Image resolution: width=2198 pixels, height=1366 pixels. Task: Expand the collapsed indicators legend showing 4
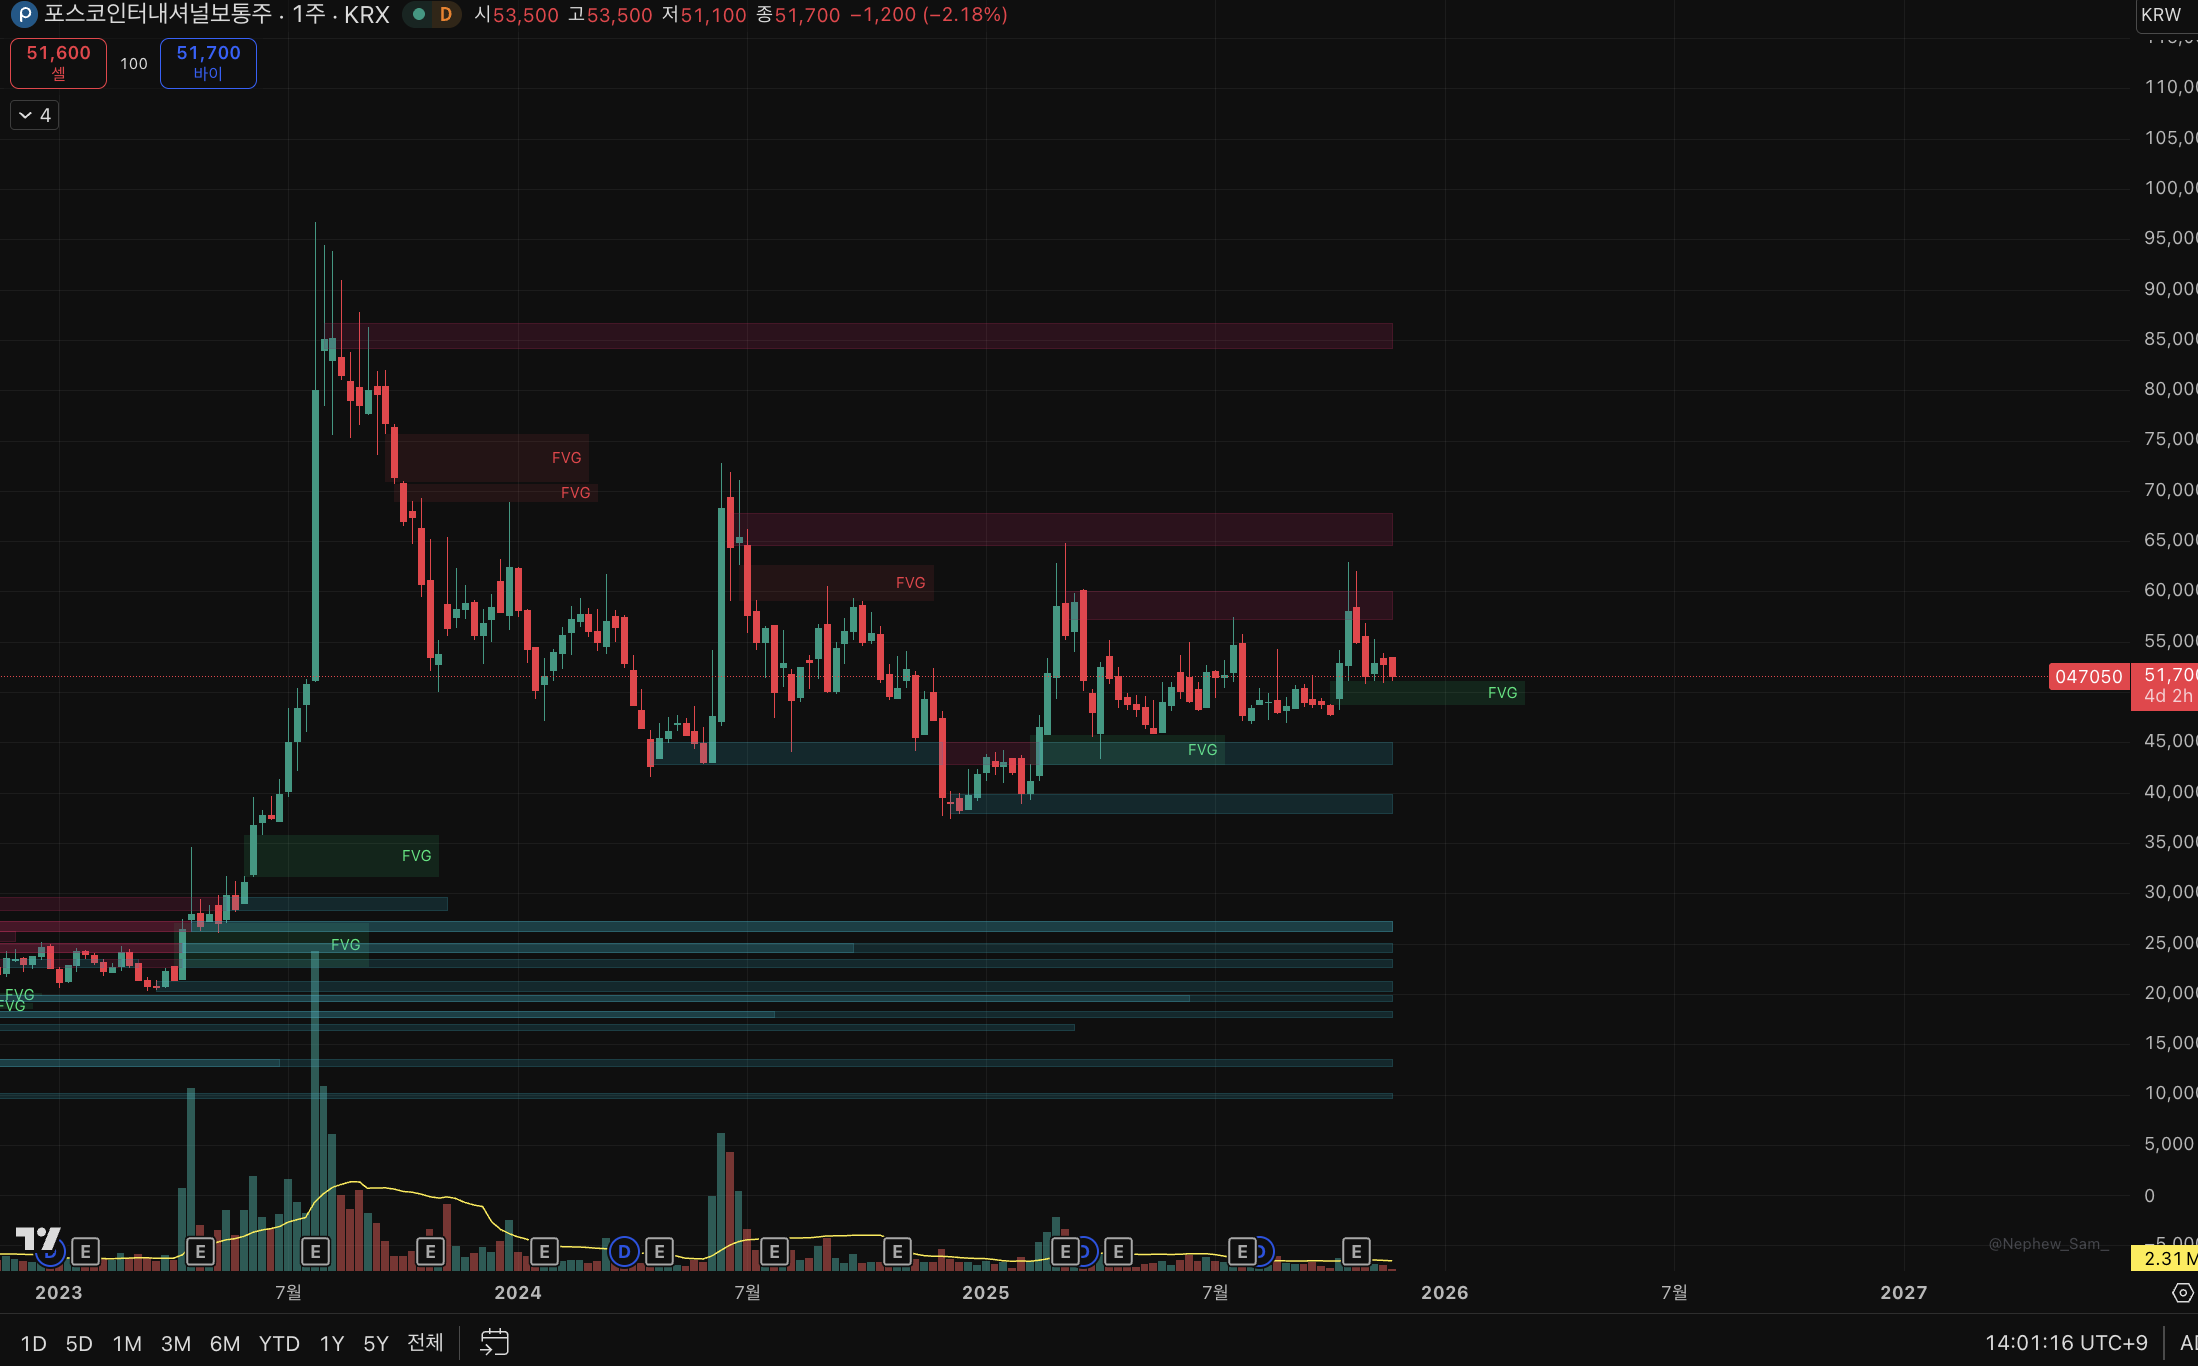(35, 115)
